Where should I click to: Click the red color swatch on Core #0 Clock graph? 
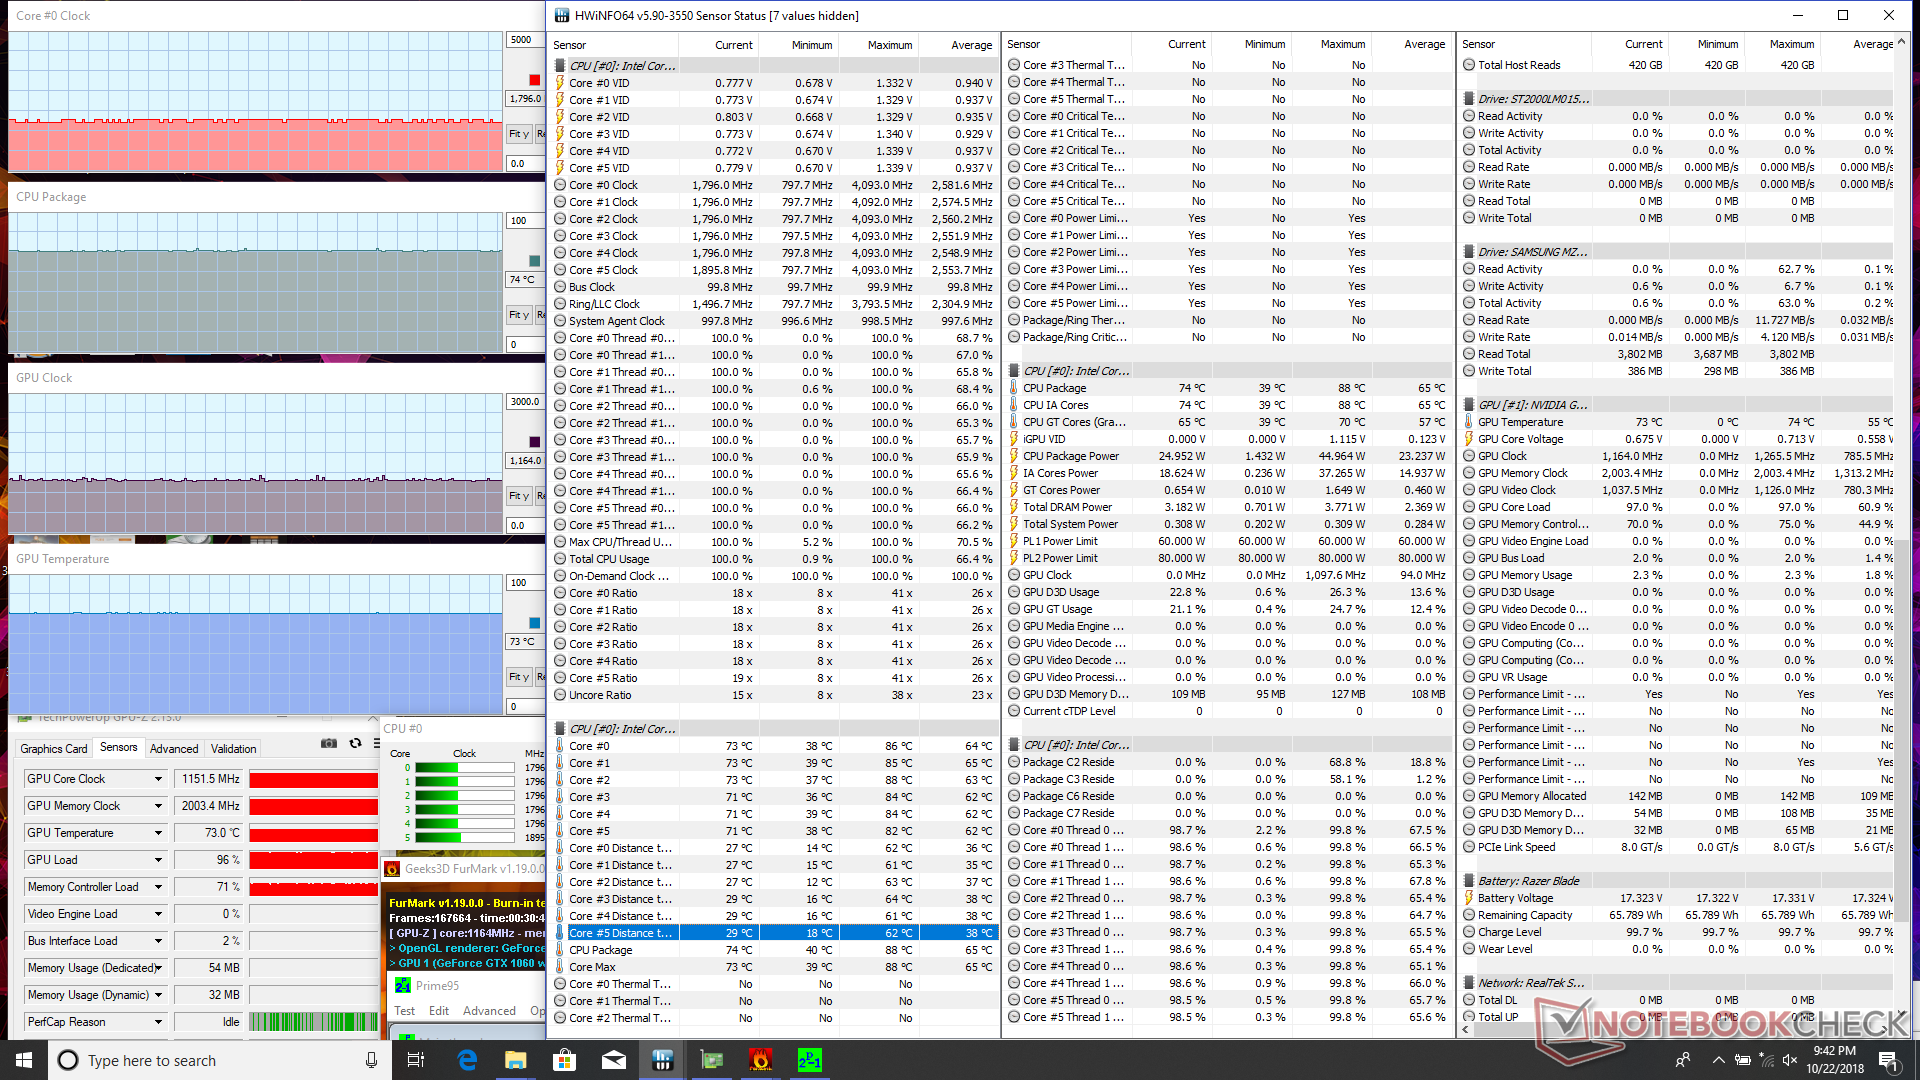pyautogui.click(x=534, y=80)
